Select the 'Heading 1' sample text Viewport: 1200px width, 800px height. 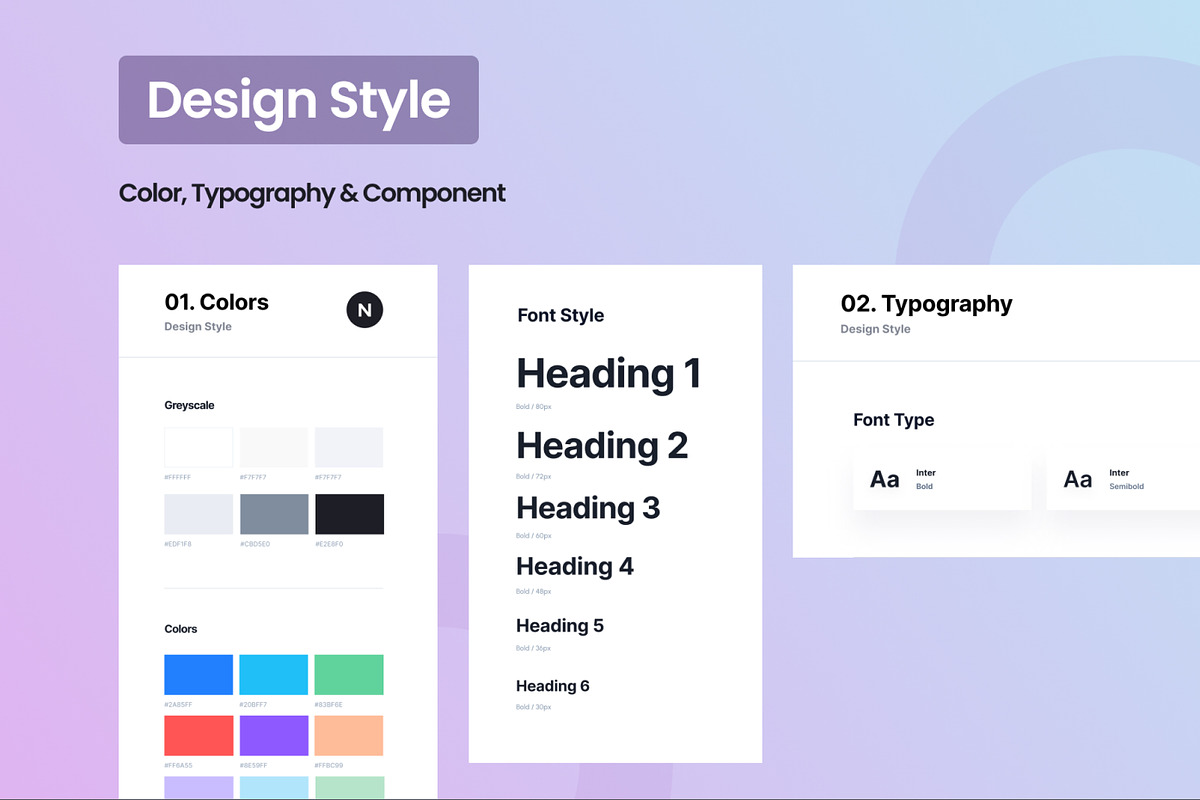pos(609,373)
